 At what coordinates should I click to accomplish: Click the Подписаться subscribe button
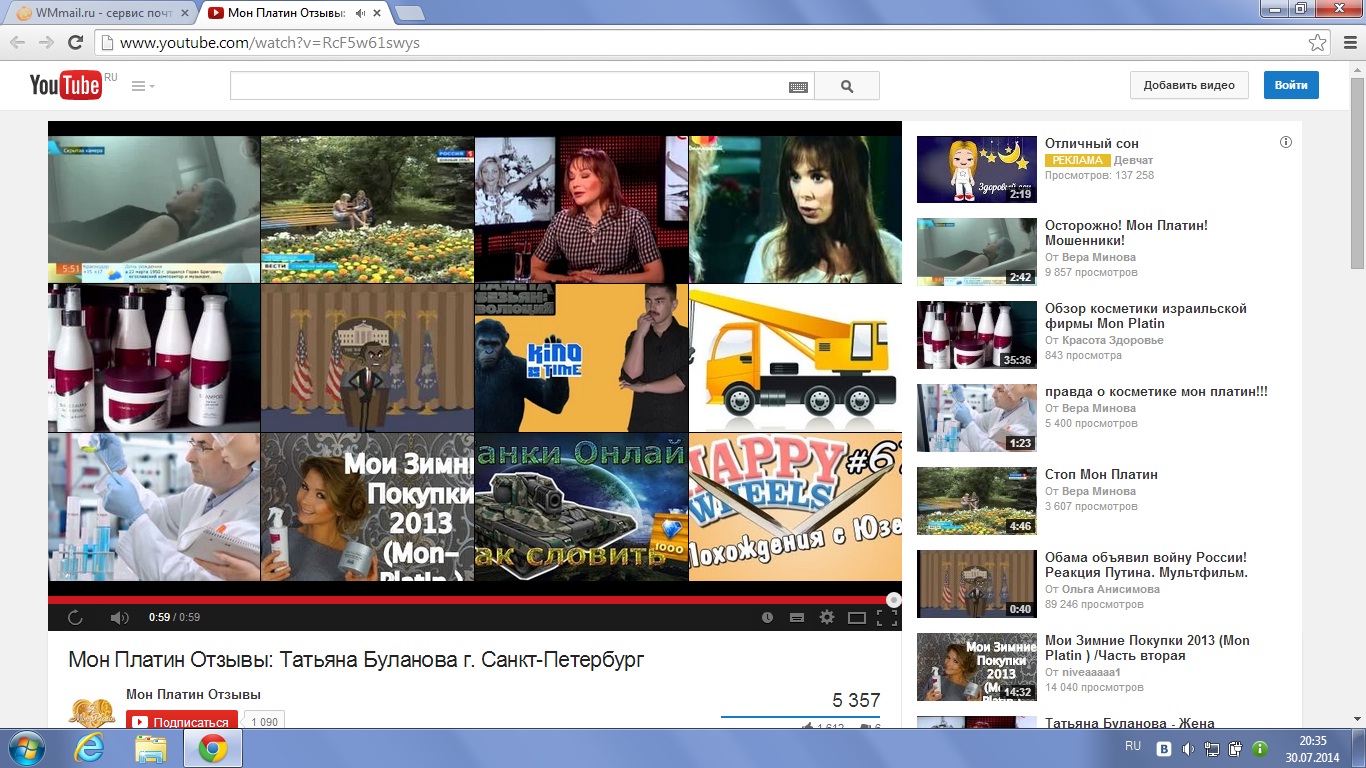182,722
